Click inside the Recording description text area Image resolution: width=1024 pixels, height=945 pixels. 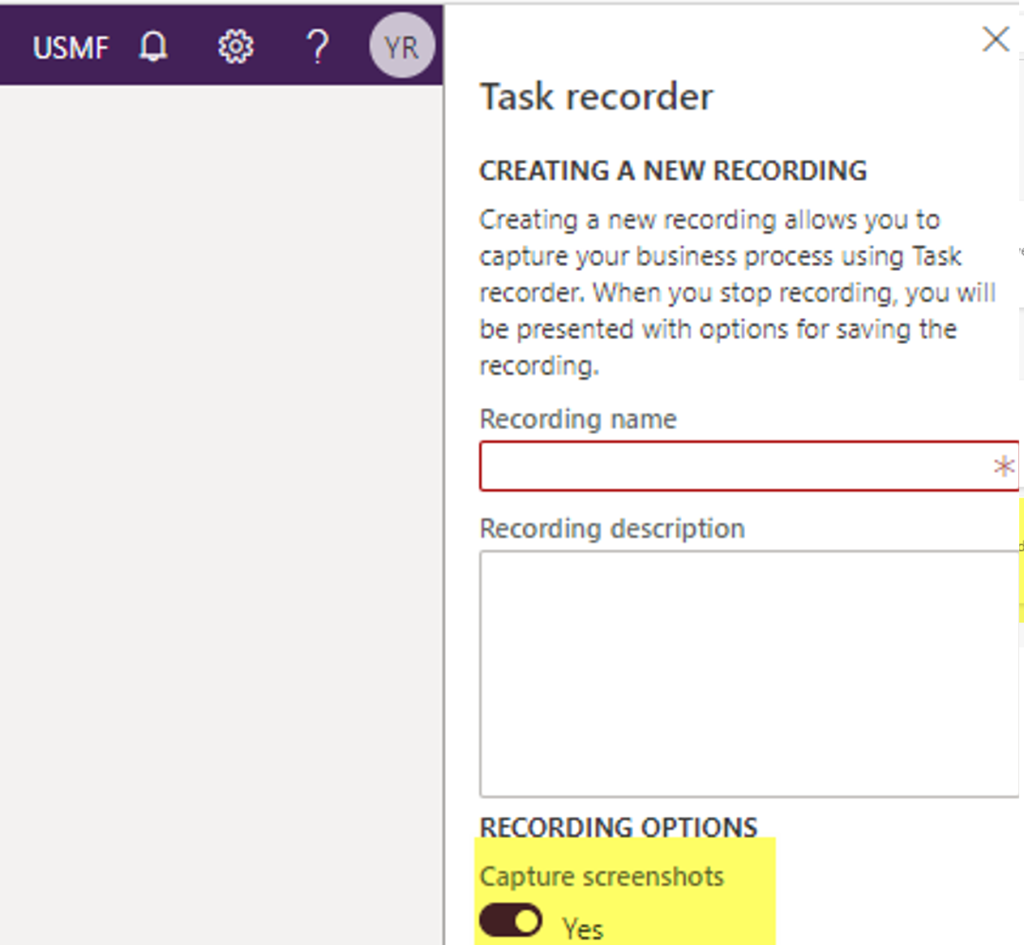[x=748, y=670]
